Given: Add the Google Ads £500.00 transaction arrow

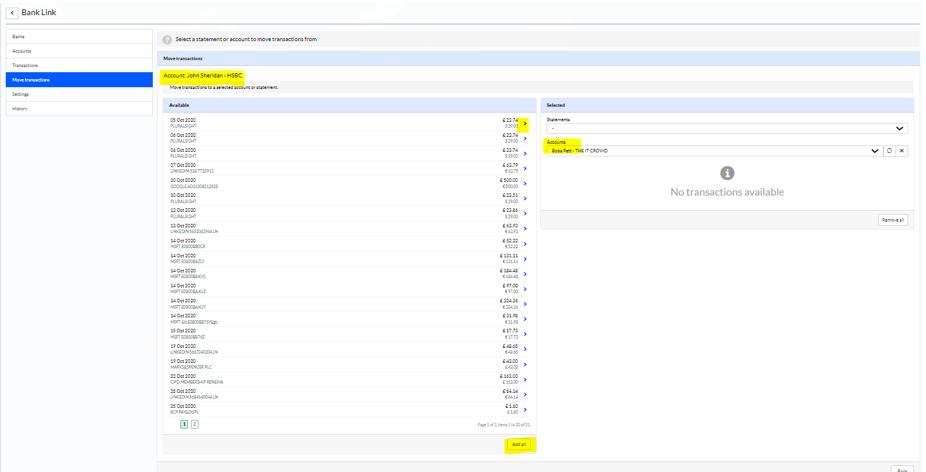Looking at the screenshot, I should (x=525, y=183).
